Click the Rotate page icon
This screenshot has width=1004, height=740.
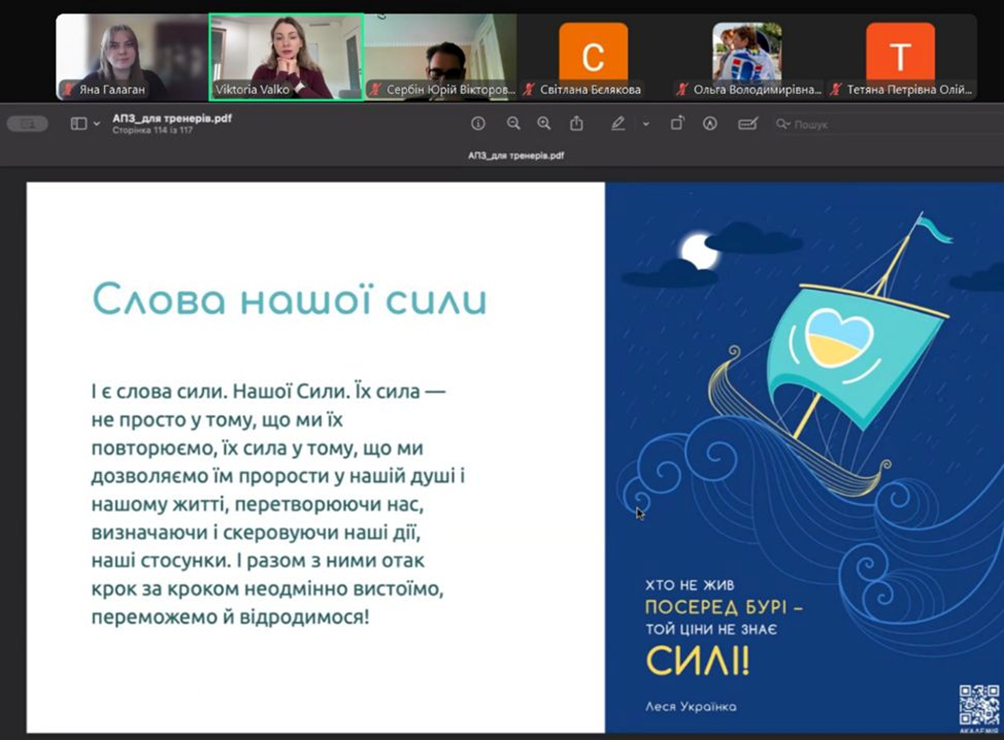pos(677,124)
